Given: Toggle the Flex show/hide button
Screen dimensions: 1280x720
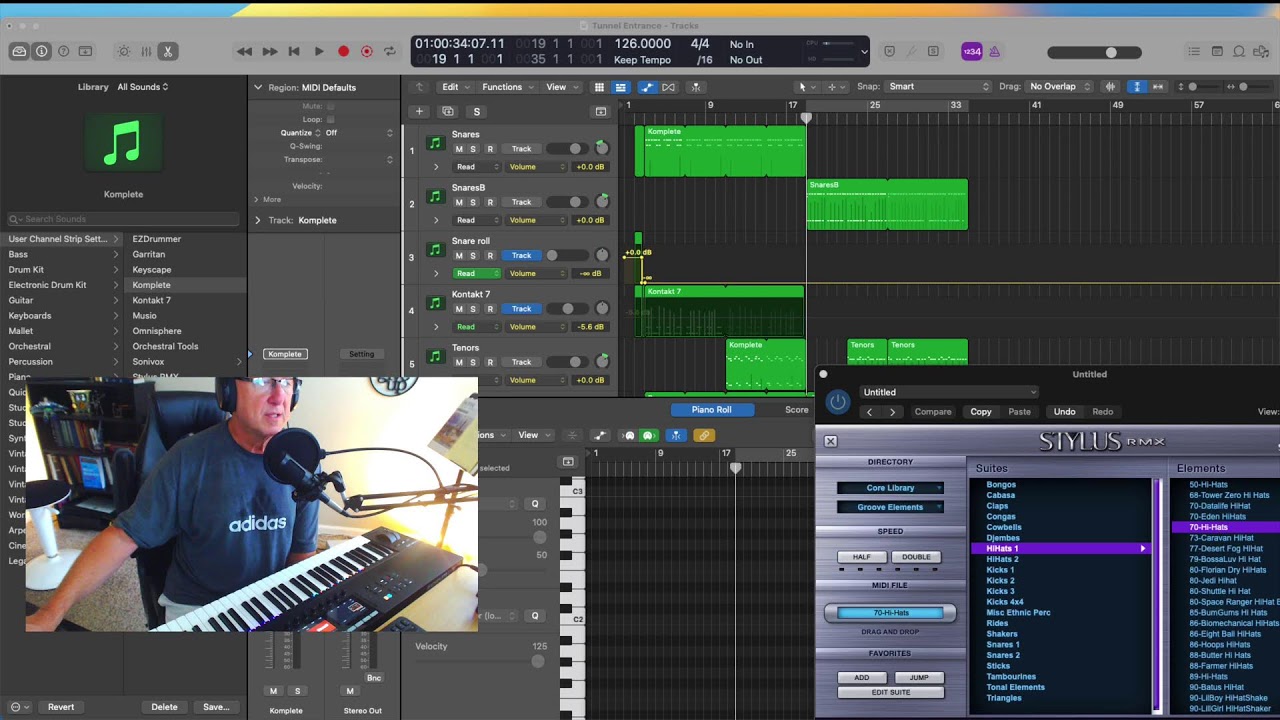Looking at the screenshot, I should [669, 87].
